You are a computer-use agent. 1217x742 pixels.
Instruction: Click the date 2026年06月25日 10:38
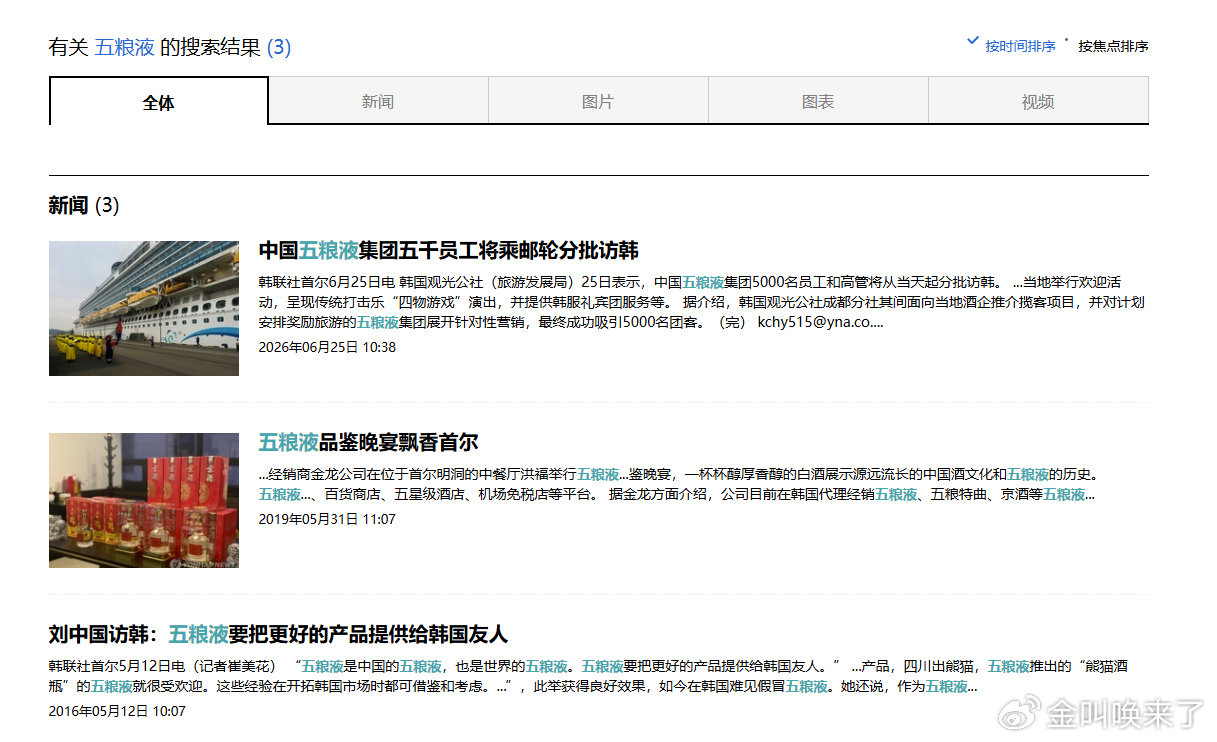pyautogui.click(x=327, y=347)
